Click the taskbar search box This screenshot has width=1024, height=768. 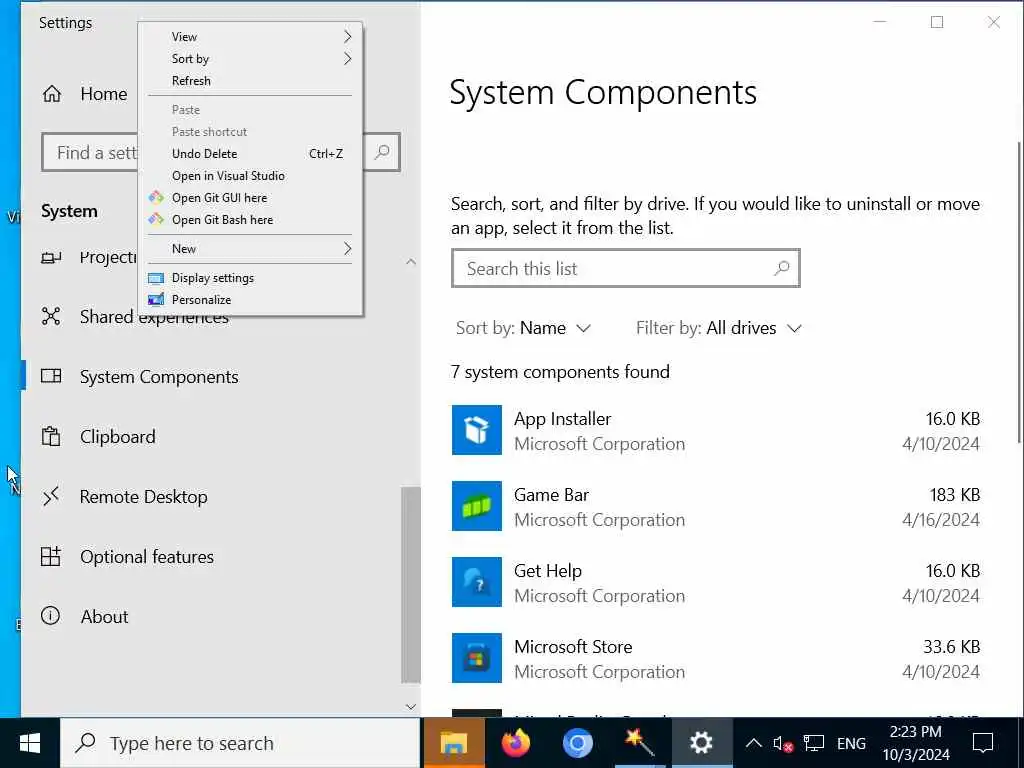tap(240, 743)
